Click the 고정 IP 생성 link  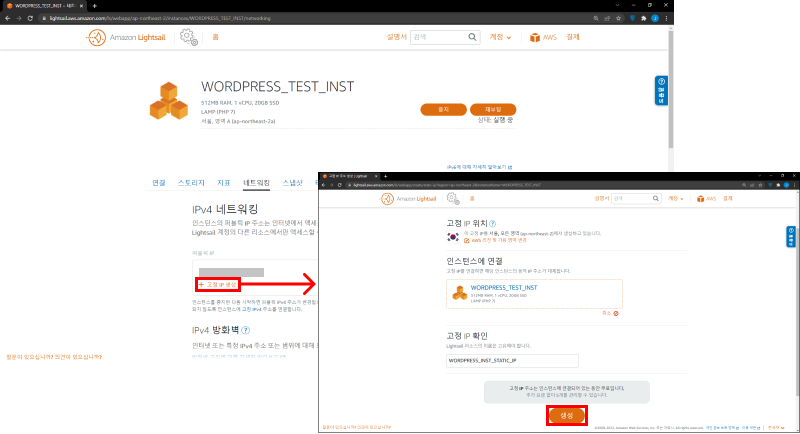[x=219, y=285]
